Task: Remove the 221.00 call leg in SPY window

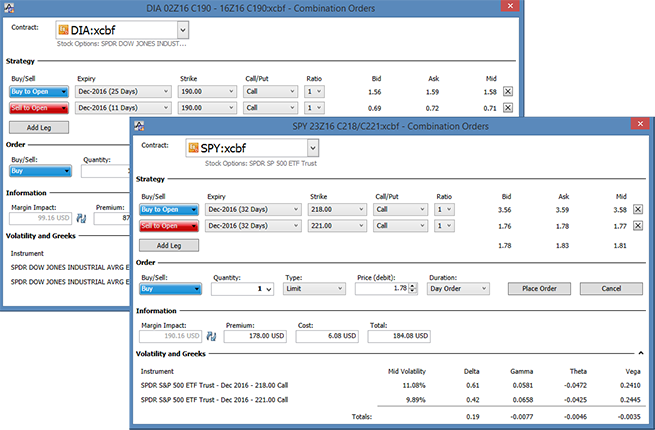Action: tap(638, 226)
